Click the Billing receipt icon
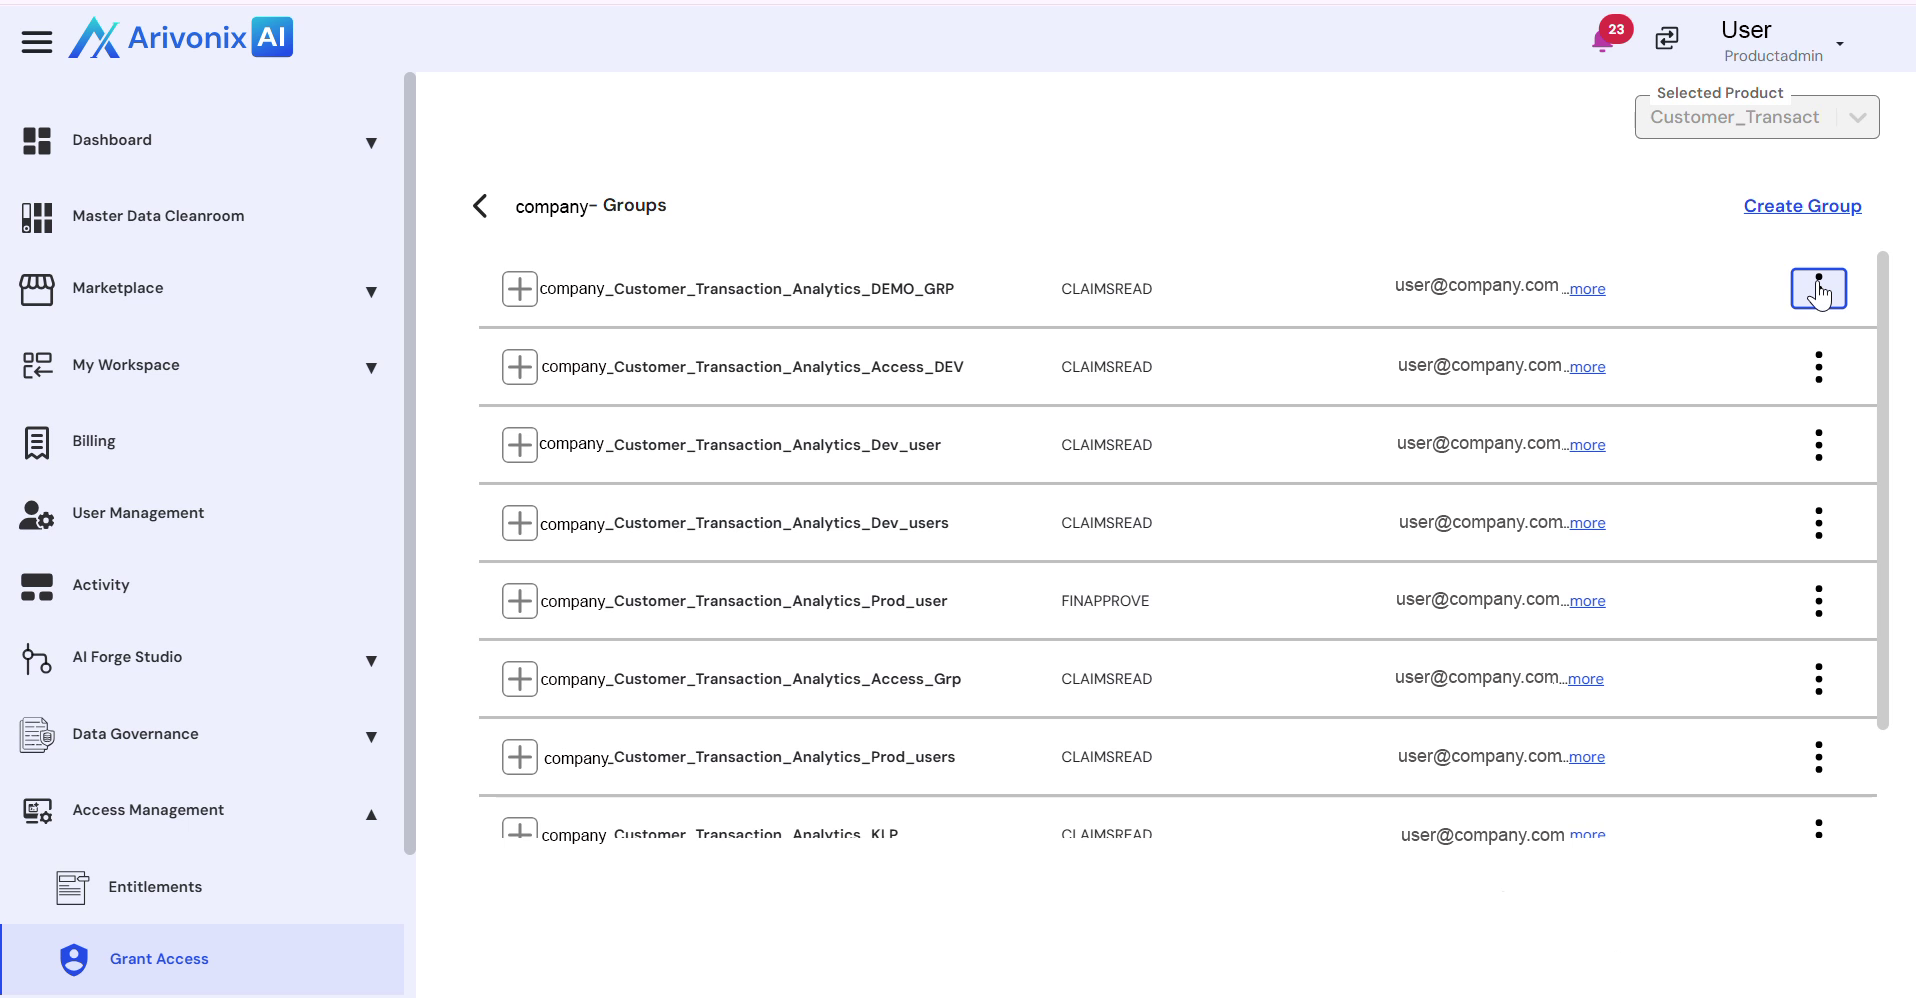Viewport: 1916px width, 998px height. coord(37,442)
